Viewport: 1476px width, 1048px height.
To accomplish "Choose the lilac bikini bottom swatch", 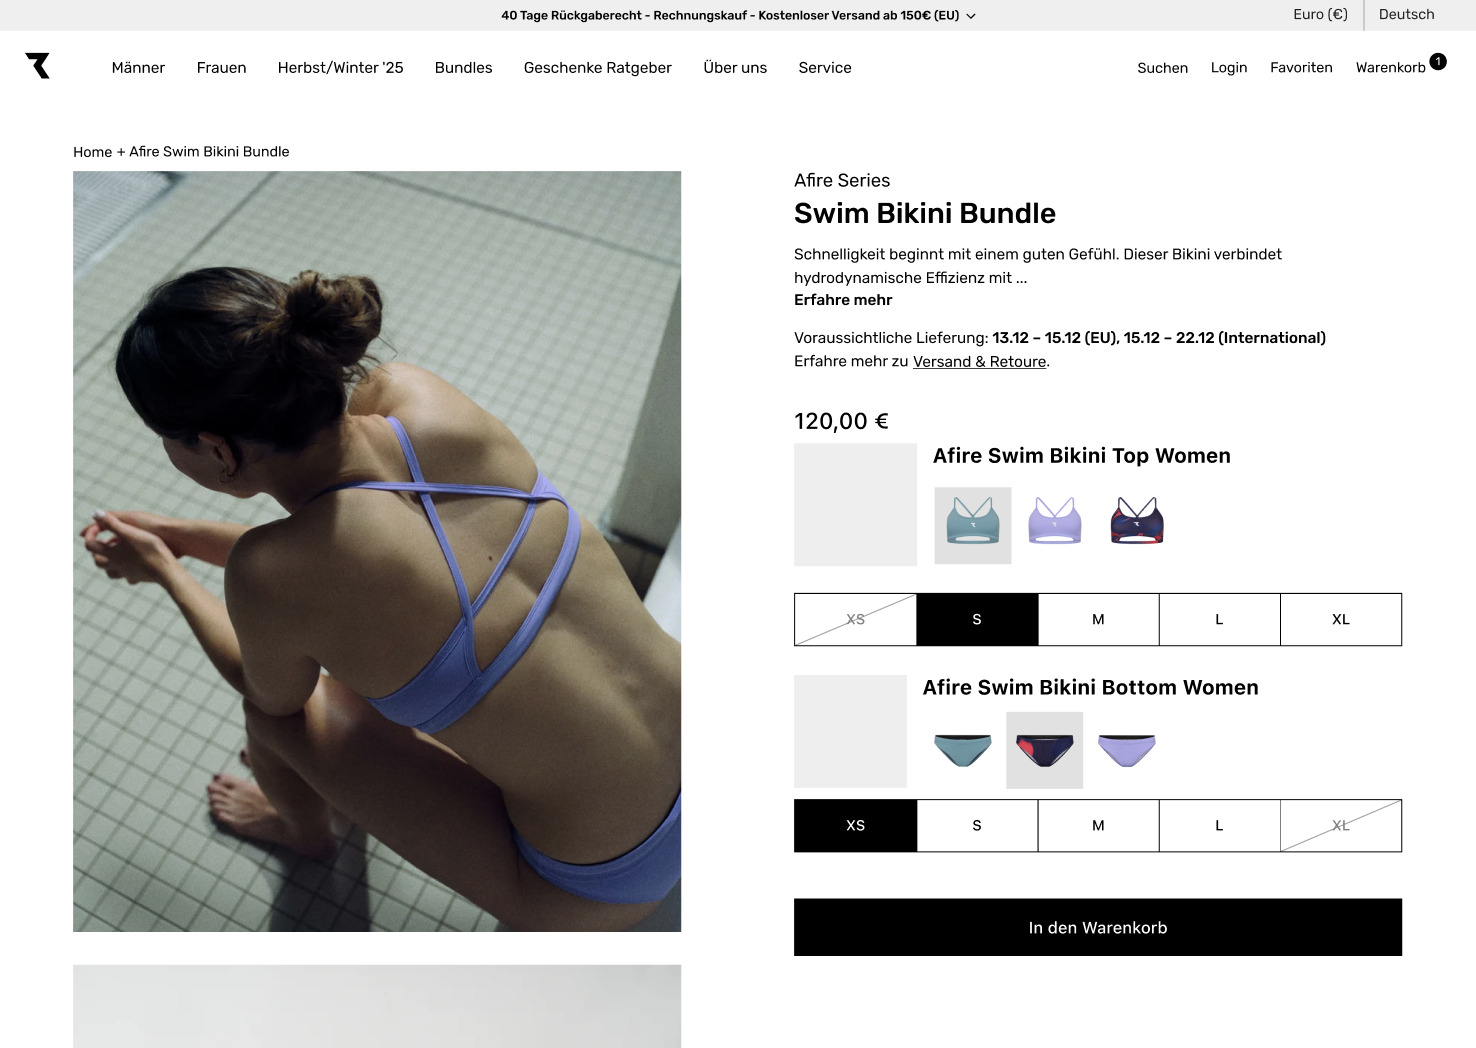I will [1127, 750].
